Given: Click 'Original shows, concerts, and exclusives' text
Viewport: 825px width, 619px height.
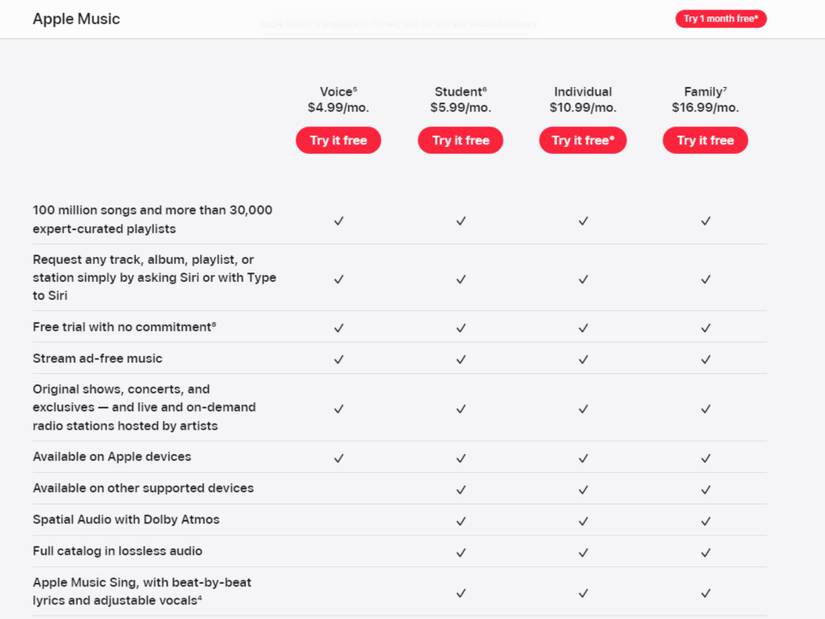Looking at the screenshot, I should (x=144, y=407).
